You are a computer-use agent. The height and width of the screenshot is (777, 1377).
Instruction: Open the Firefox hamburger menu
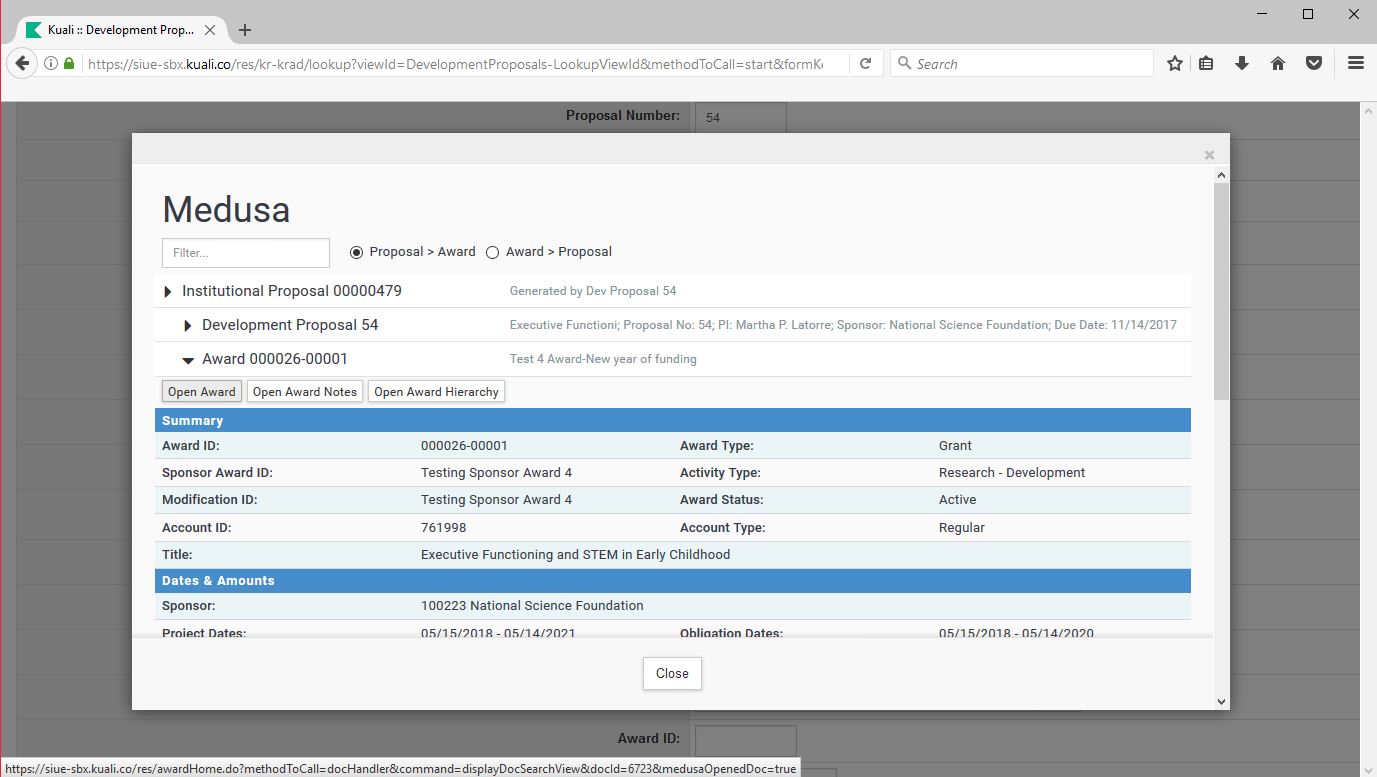point(1356,63)
